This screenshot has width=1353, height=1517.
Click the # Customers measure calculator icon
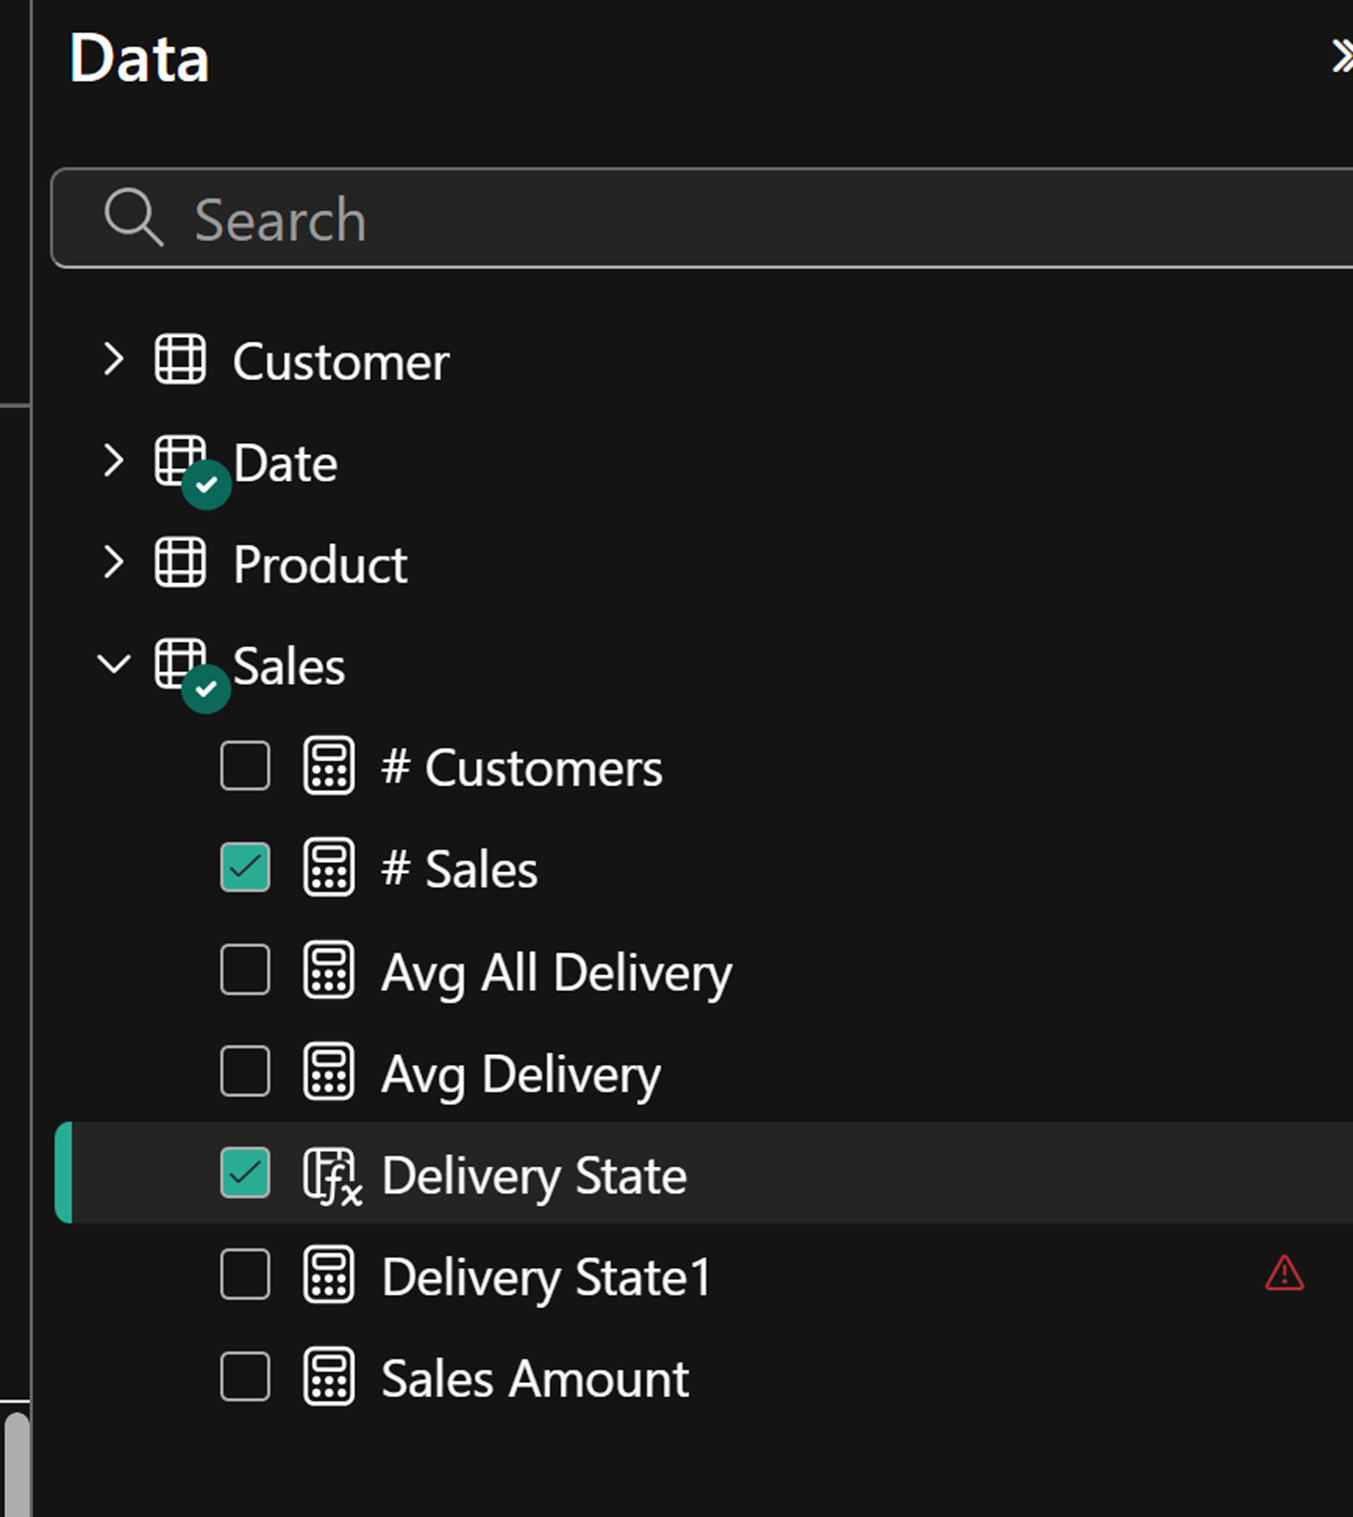[329, 766]
